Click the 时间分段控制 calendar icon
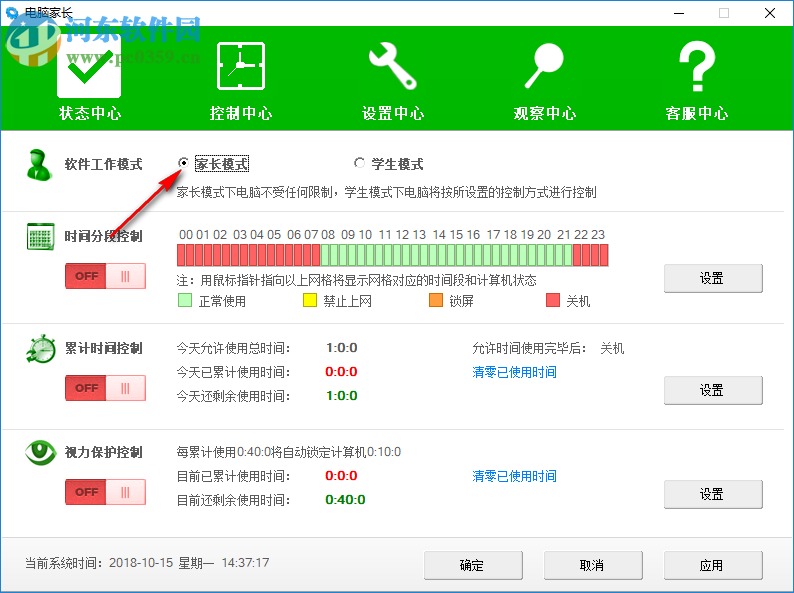Screen dimensions: 794x593 coord(40,236)
